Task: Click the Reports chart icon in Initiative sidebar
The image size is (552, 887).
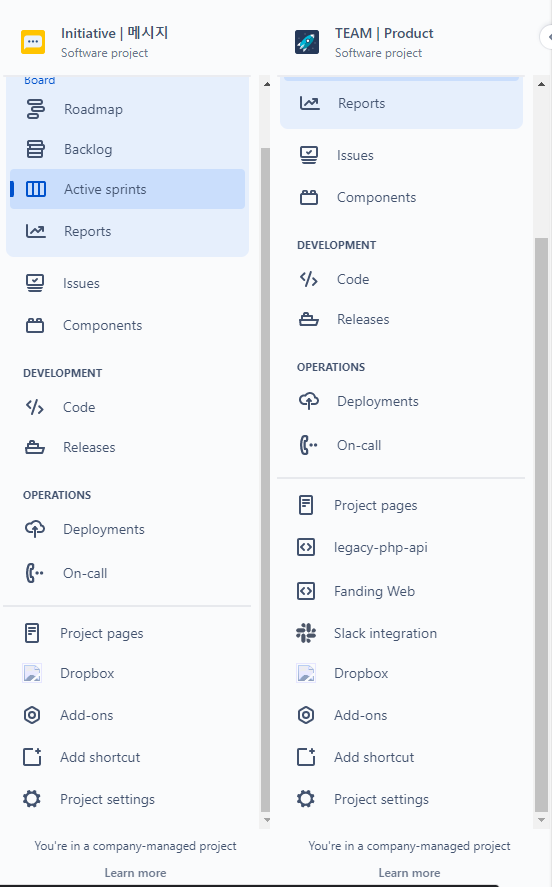Action: point(36,231)
